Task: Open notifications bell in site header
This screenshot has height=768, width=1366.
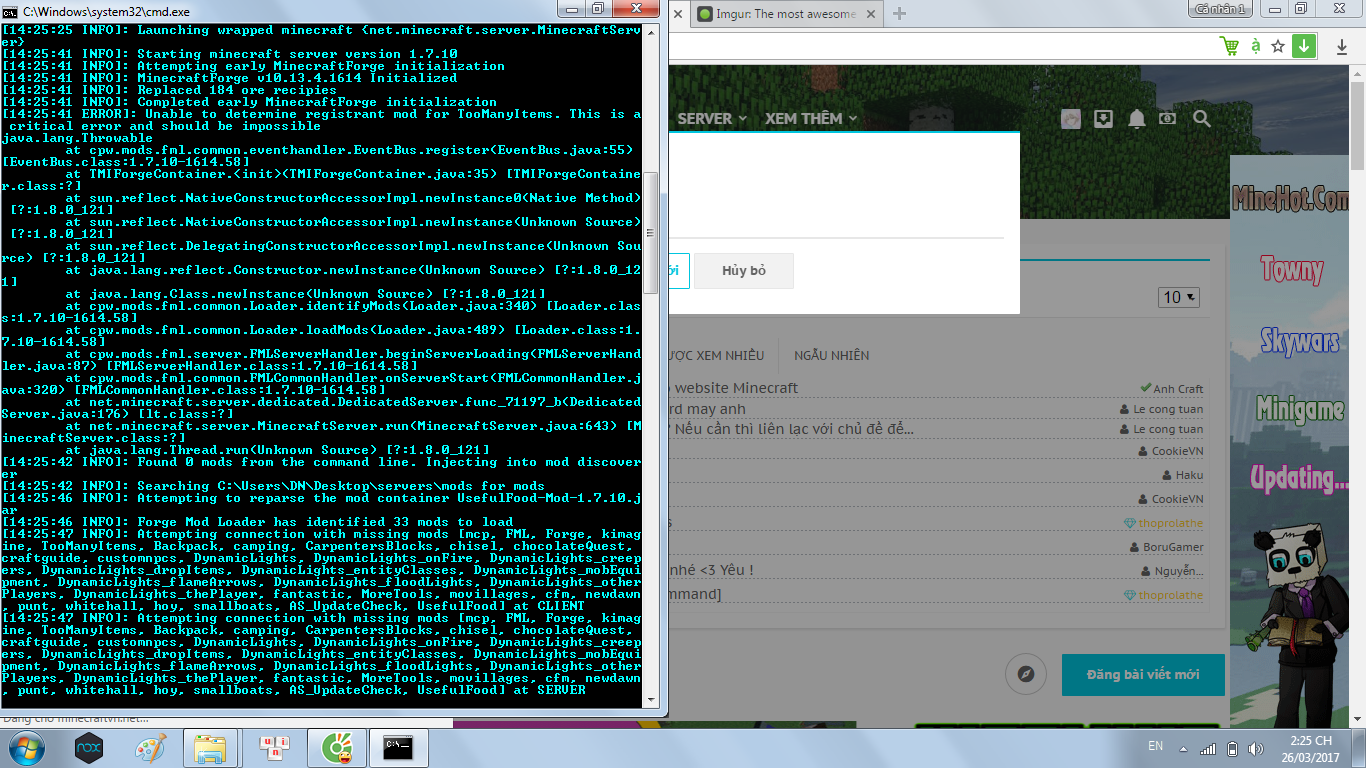Action: [x=1137, y=119]
